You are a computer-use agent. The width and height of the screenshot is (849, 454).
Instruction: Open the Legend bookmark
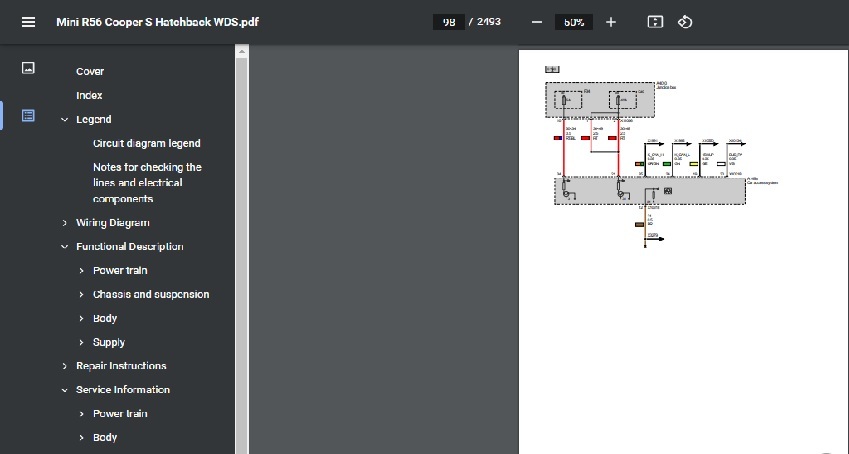click(x=94, y=119)
